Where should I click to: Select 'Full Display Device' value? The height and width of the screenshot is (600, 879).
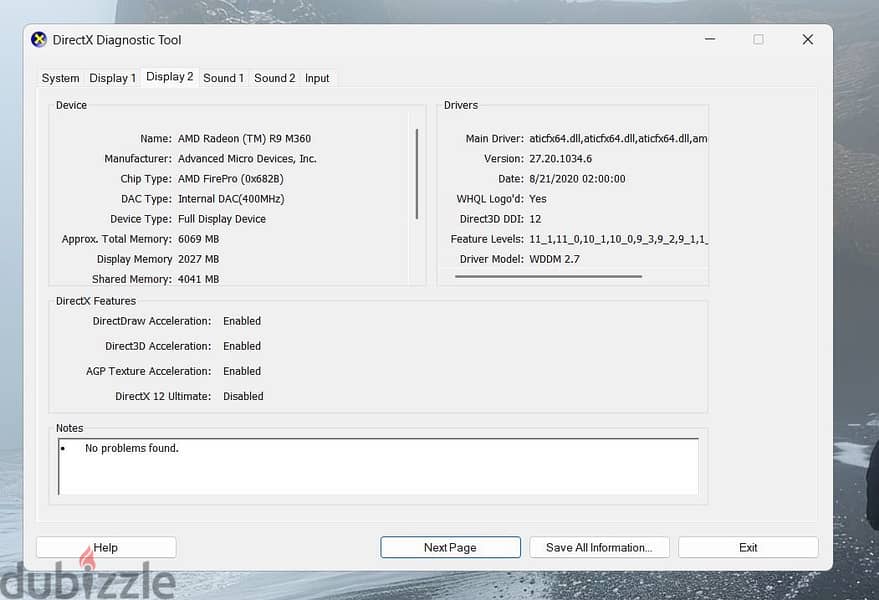point(221,219)
